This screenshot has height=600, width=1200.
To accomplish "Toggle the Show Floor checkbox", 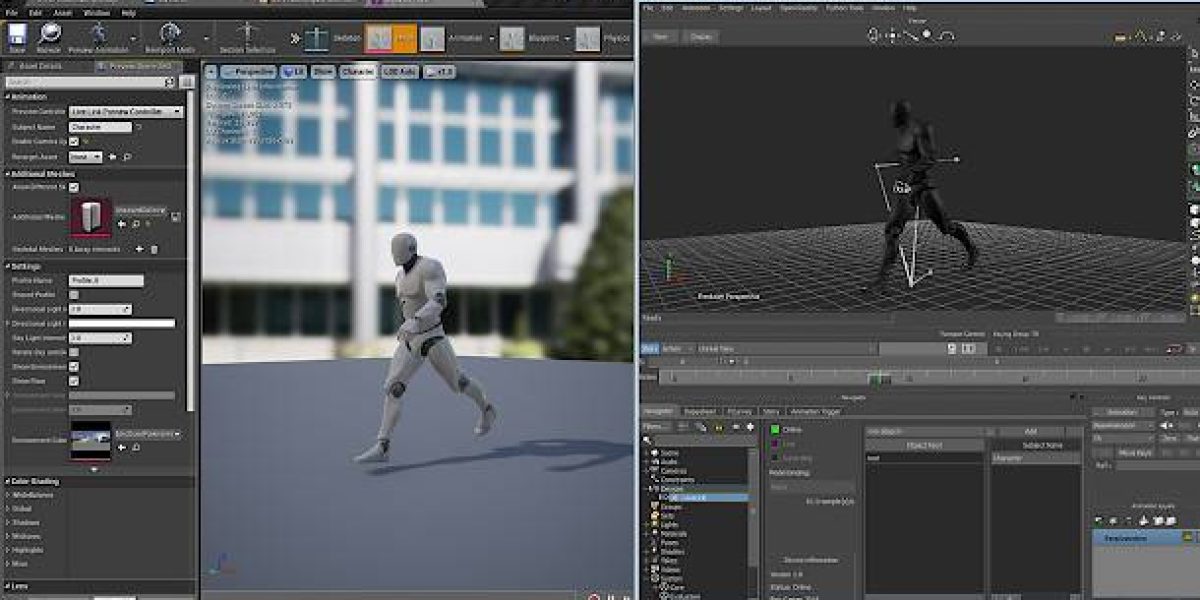I will [x=74, y=380].
